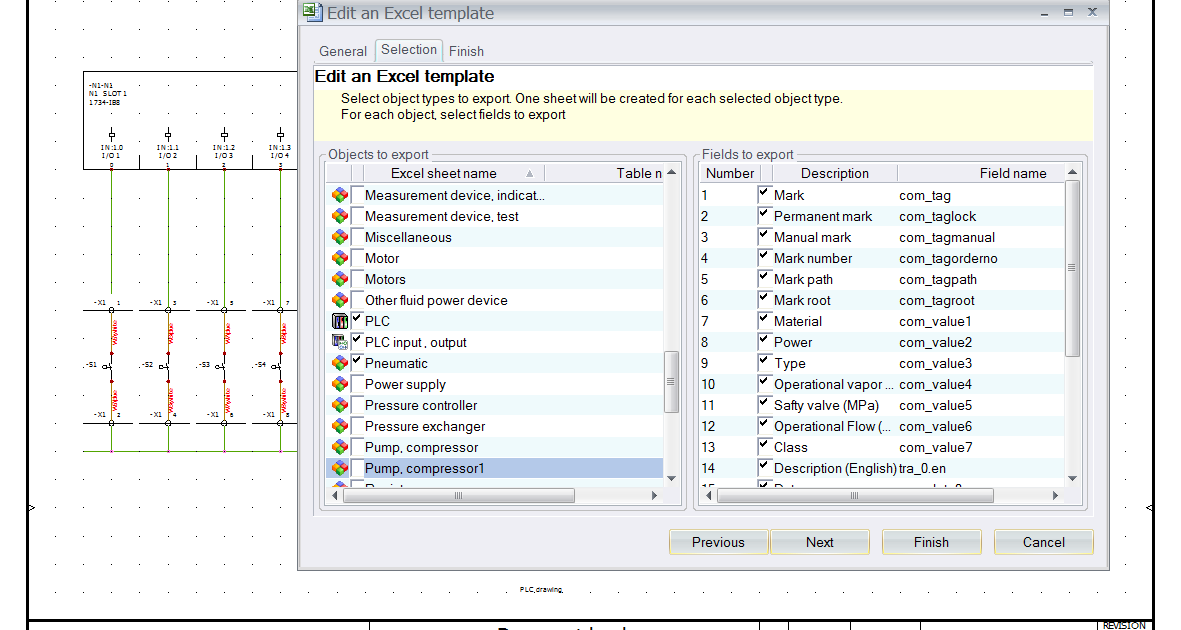Open the Finish tab
The width and height of the screenshot is (1181, 630).
click(466, 51)
